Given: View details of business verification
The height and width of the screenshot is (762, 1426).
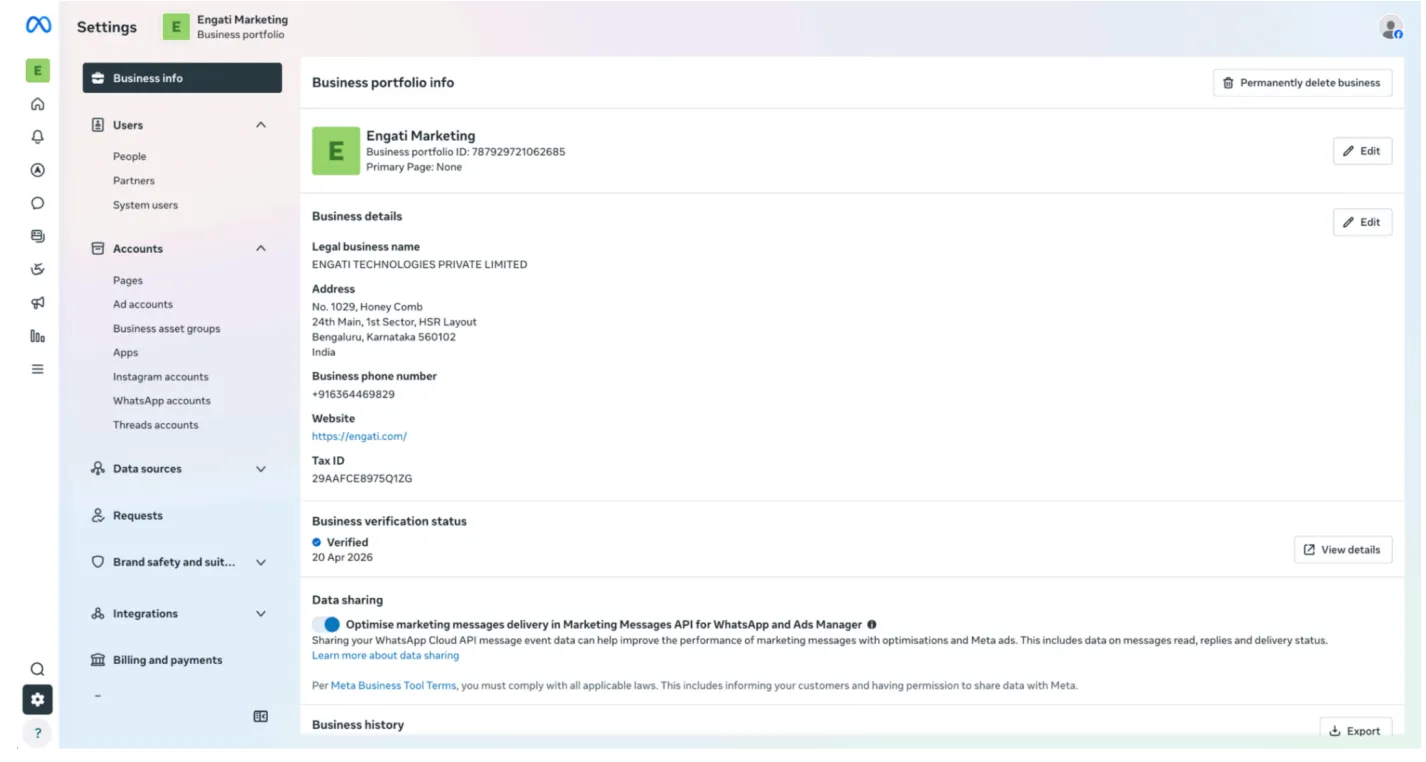Looking at the screenshot, I should (x=1343, y=550).
